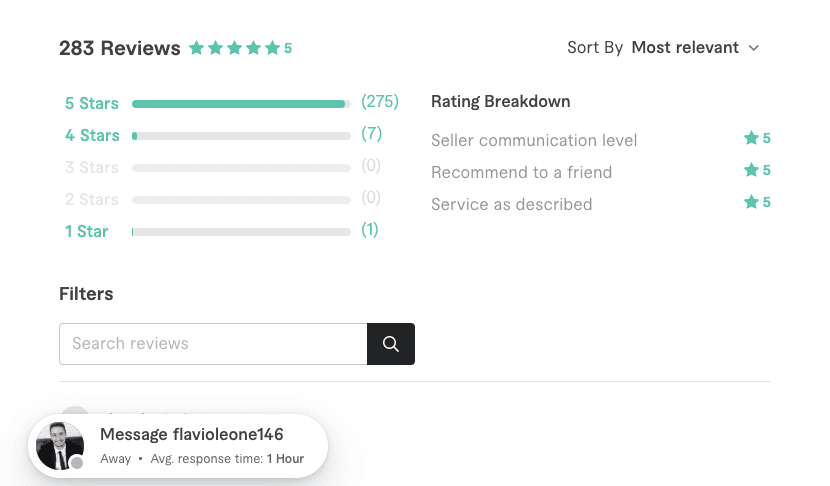830x486 pixels.
Task: Click the (1) review count
Action: (370, 230)
